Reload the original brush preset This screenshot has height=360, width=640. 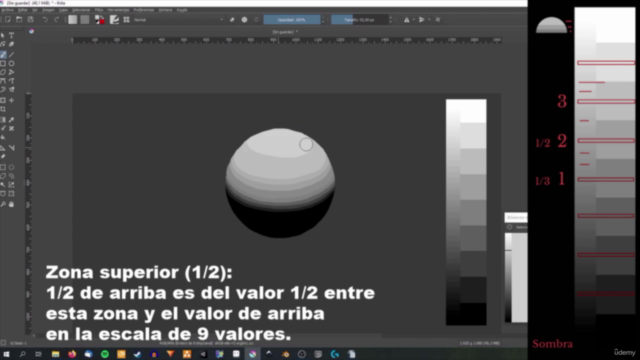256,20
